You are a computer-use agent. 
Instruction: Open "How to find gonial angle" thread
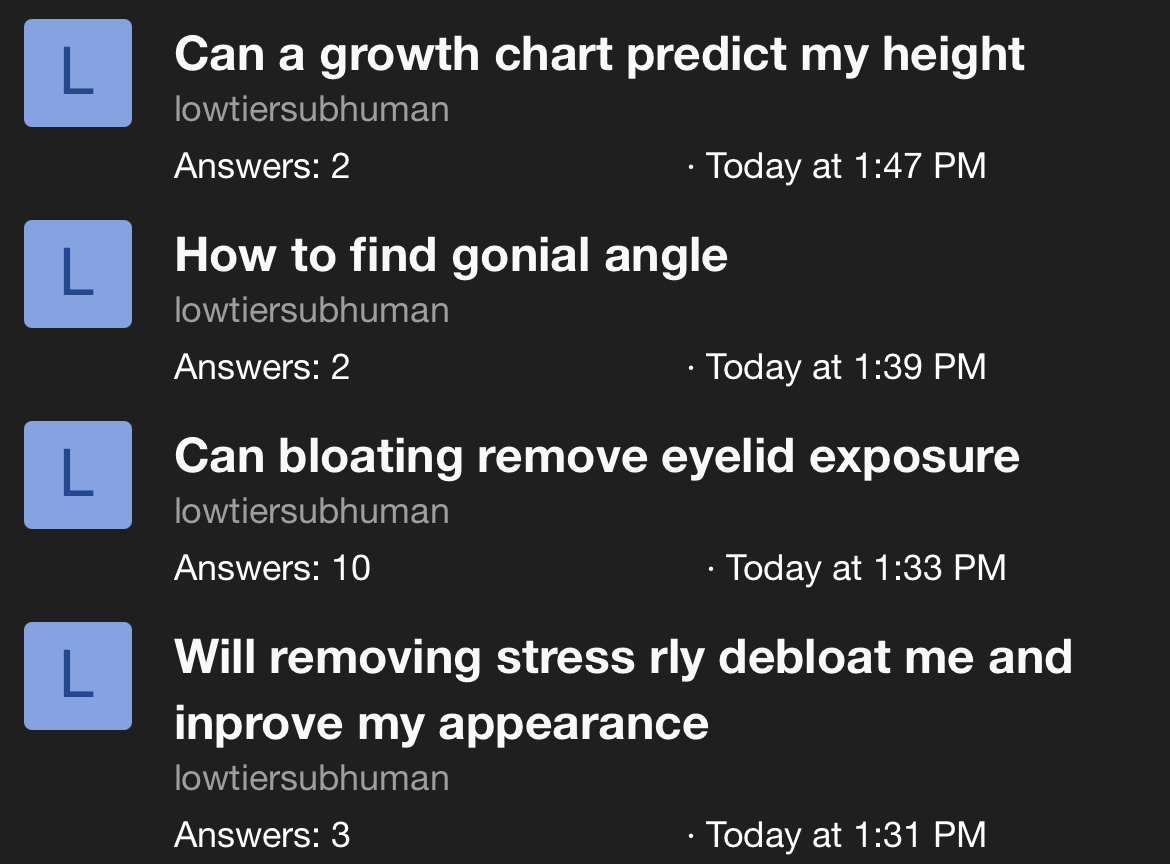(x=451, y=256)
